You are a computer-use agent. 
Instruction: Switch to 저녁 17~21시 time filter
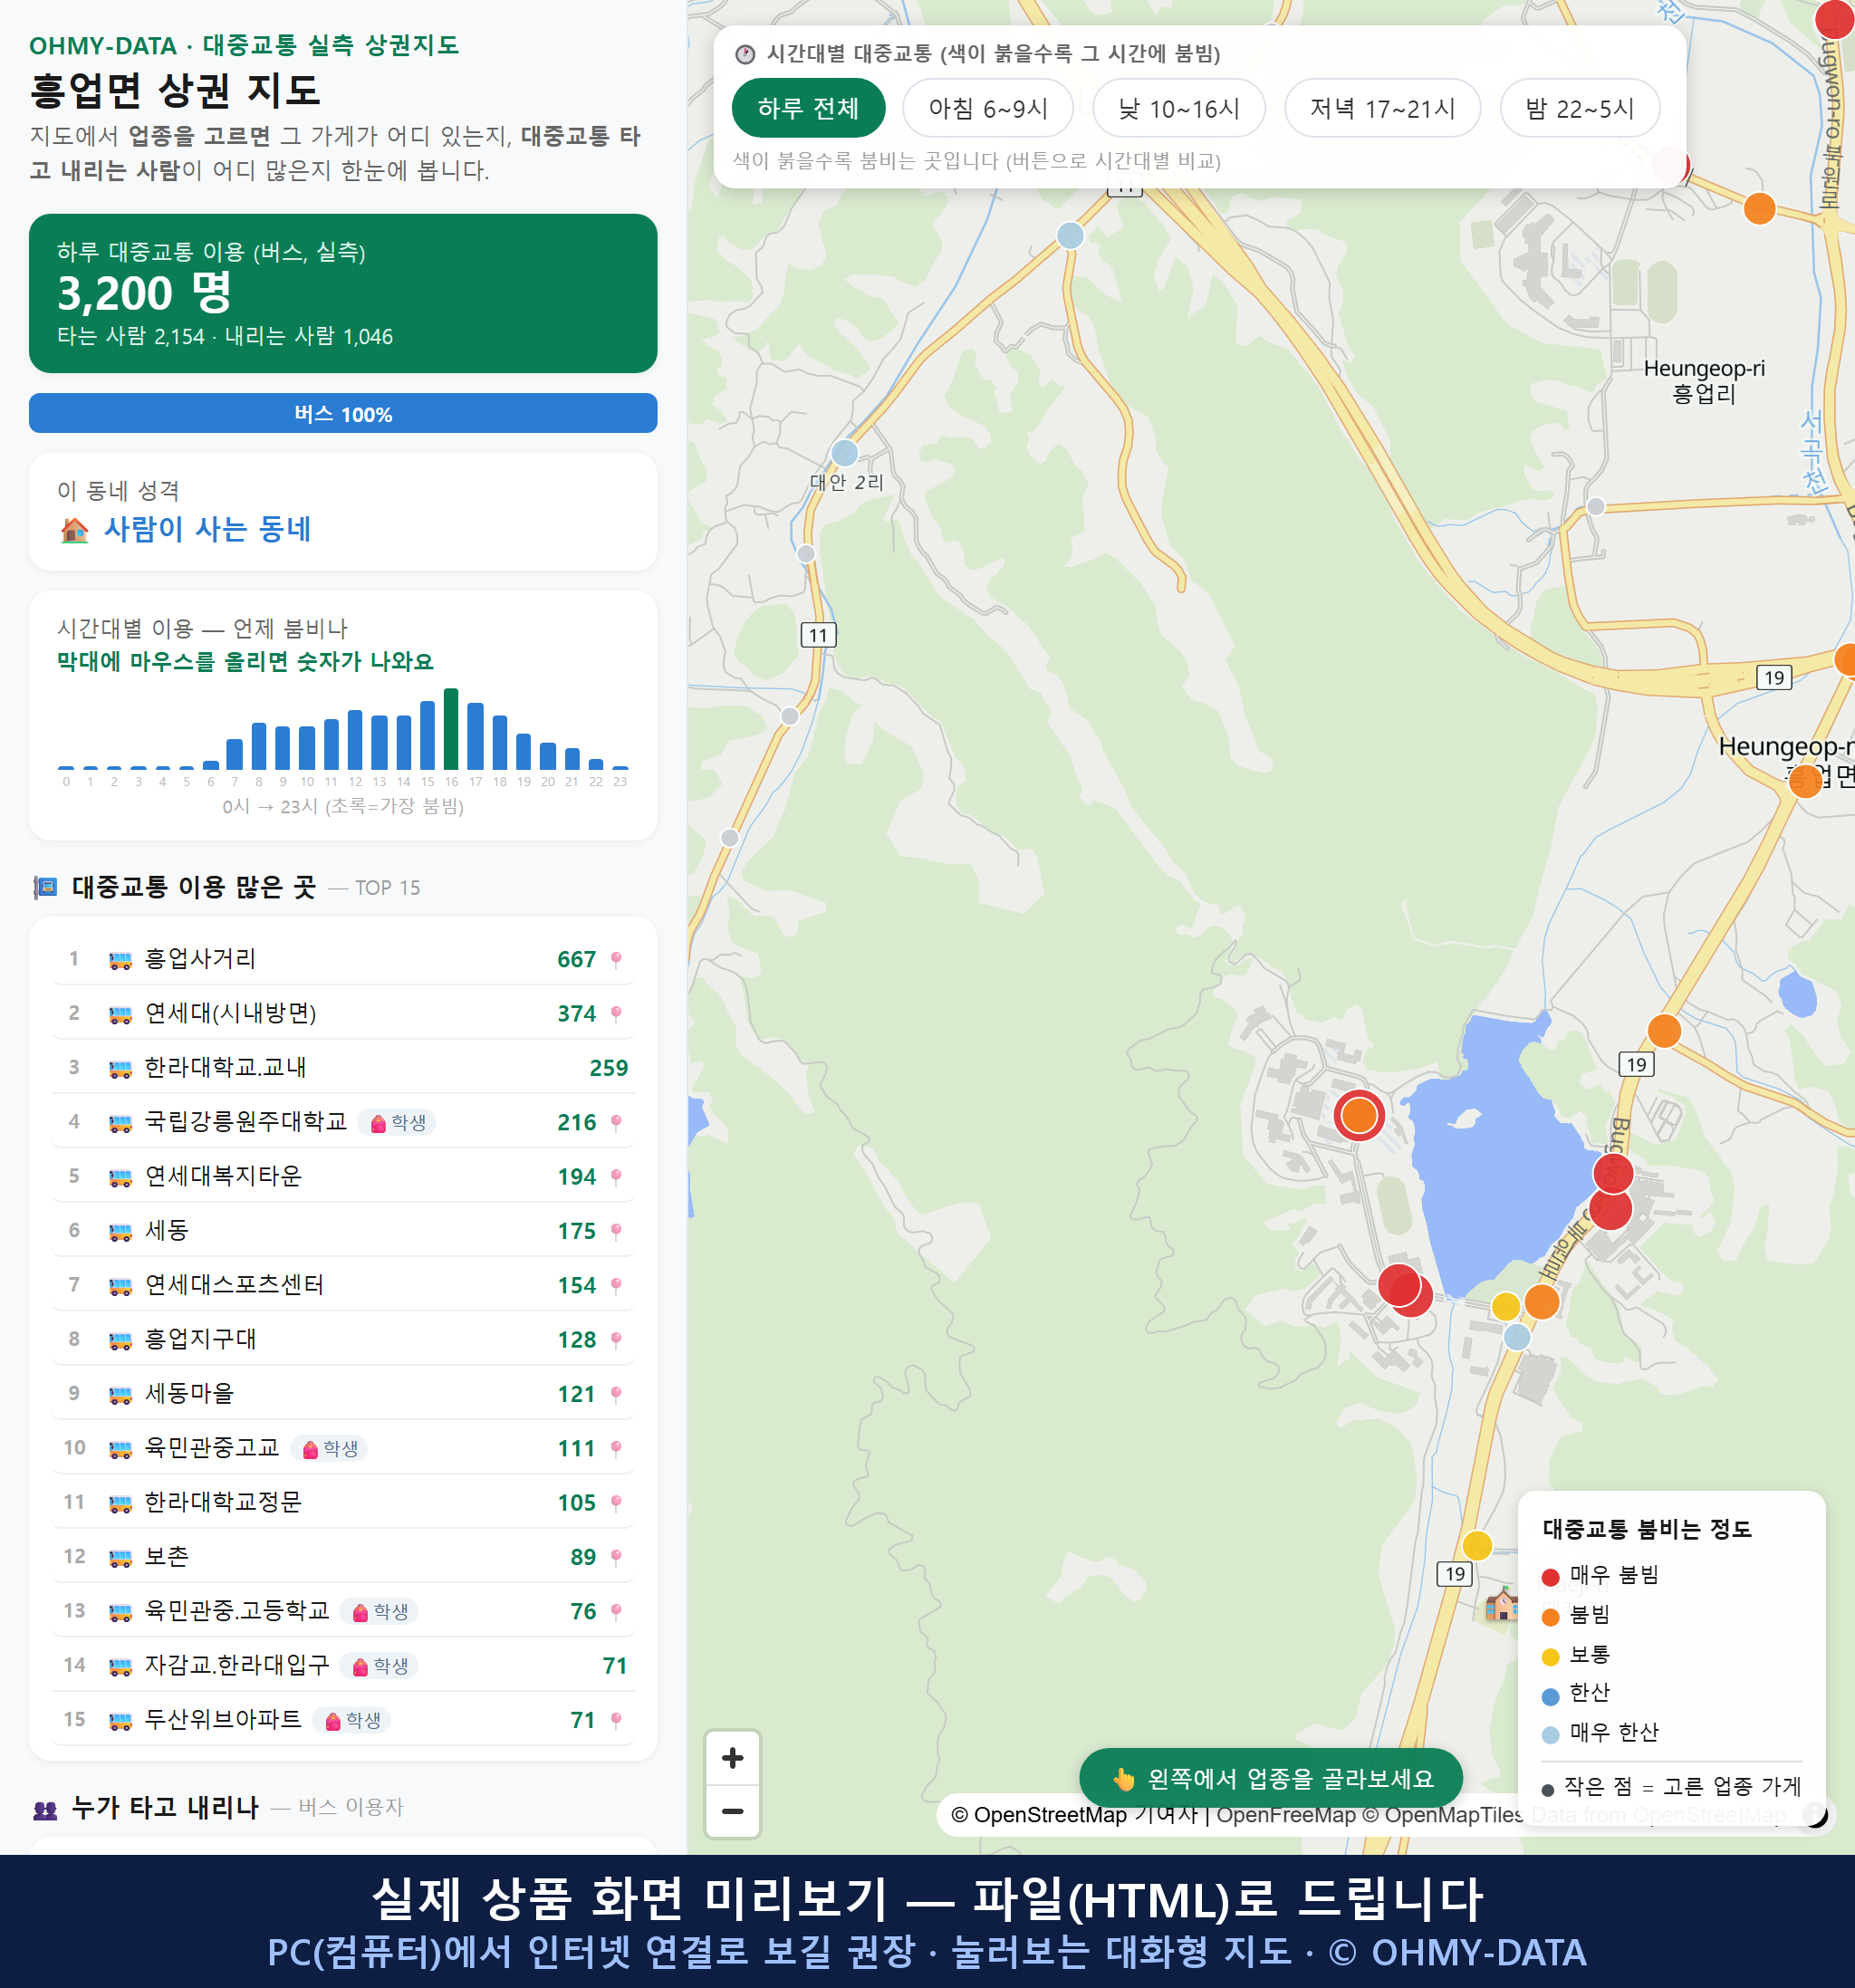(x=1382, y=108)
